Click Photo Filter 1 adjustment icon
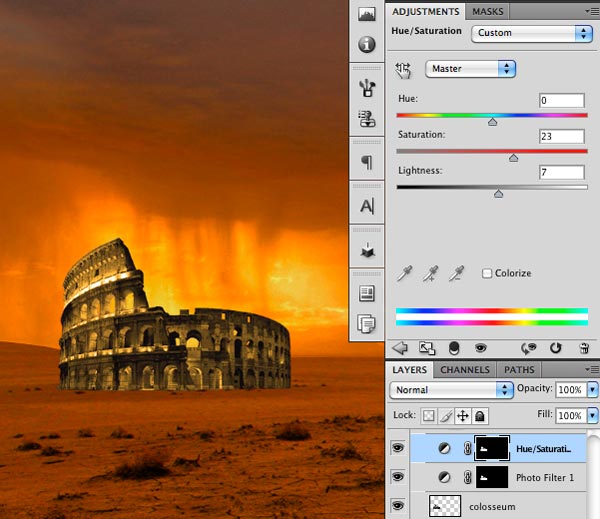Image resolution: width=600 pixels, height=519 pixels. [x=444, y=477]
